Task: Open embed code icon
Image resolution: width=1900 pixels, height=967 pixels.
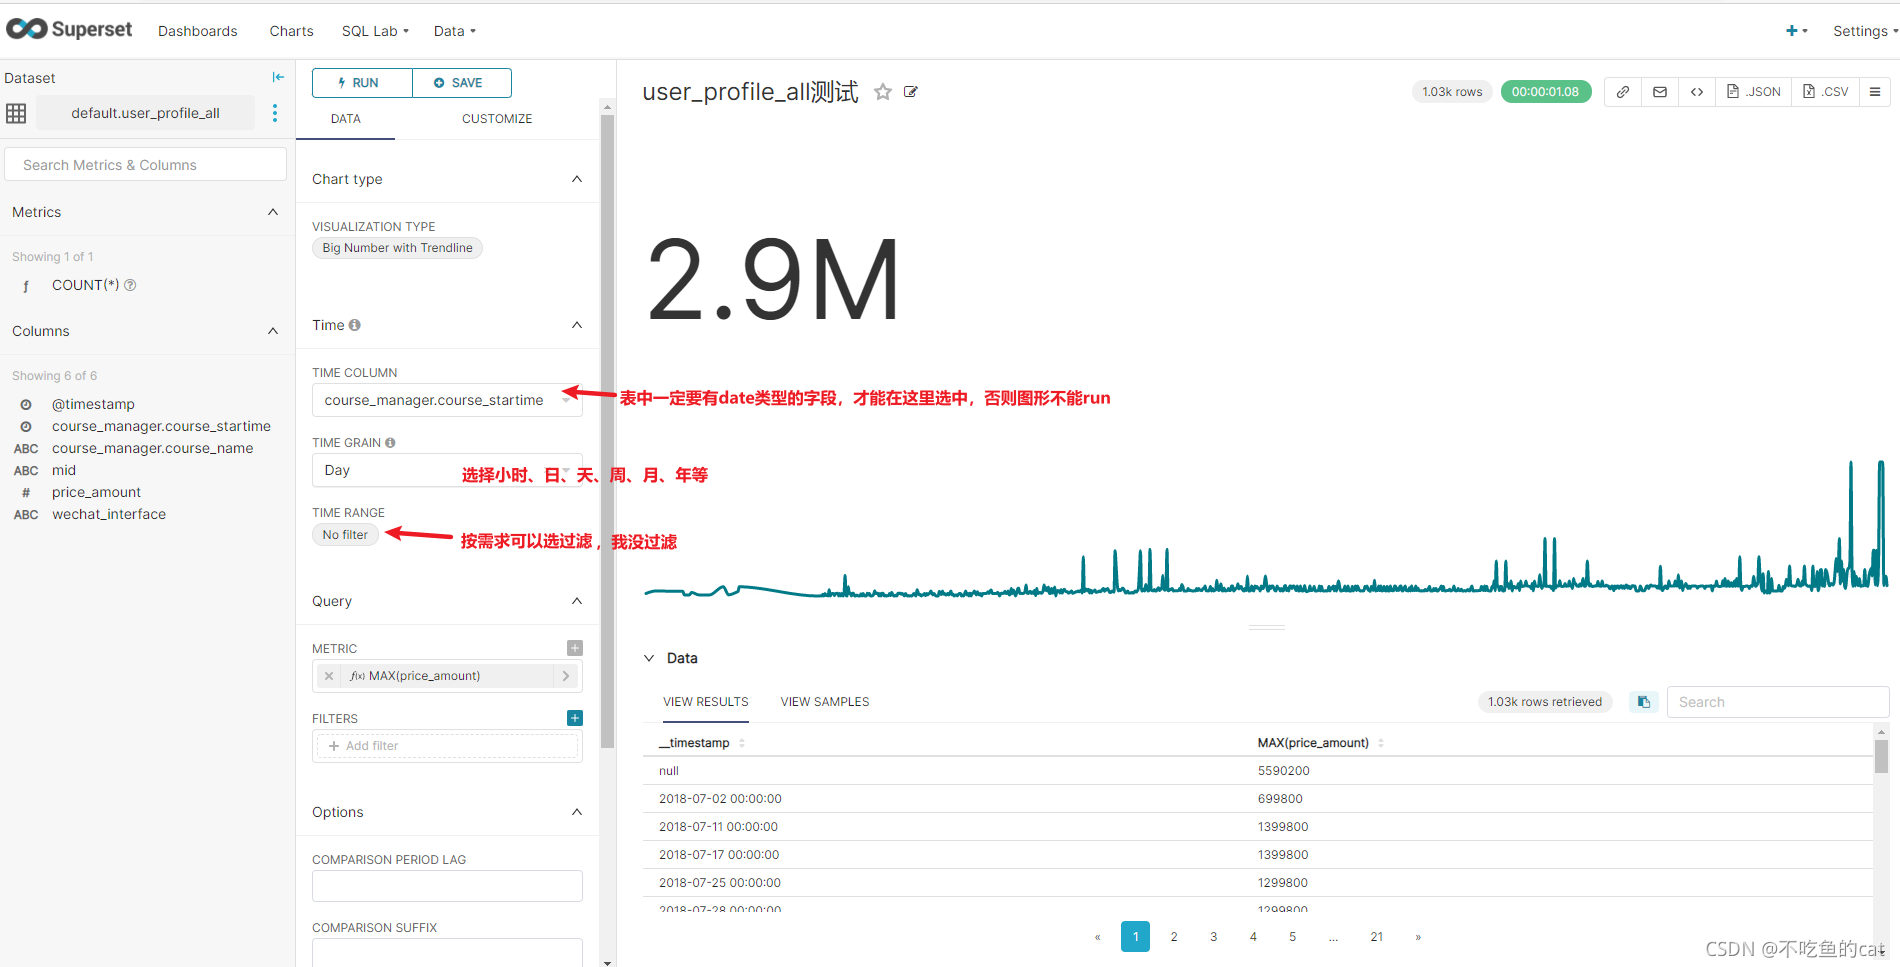Action: pos(1697,92)
